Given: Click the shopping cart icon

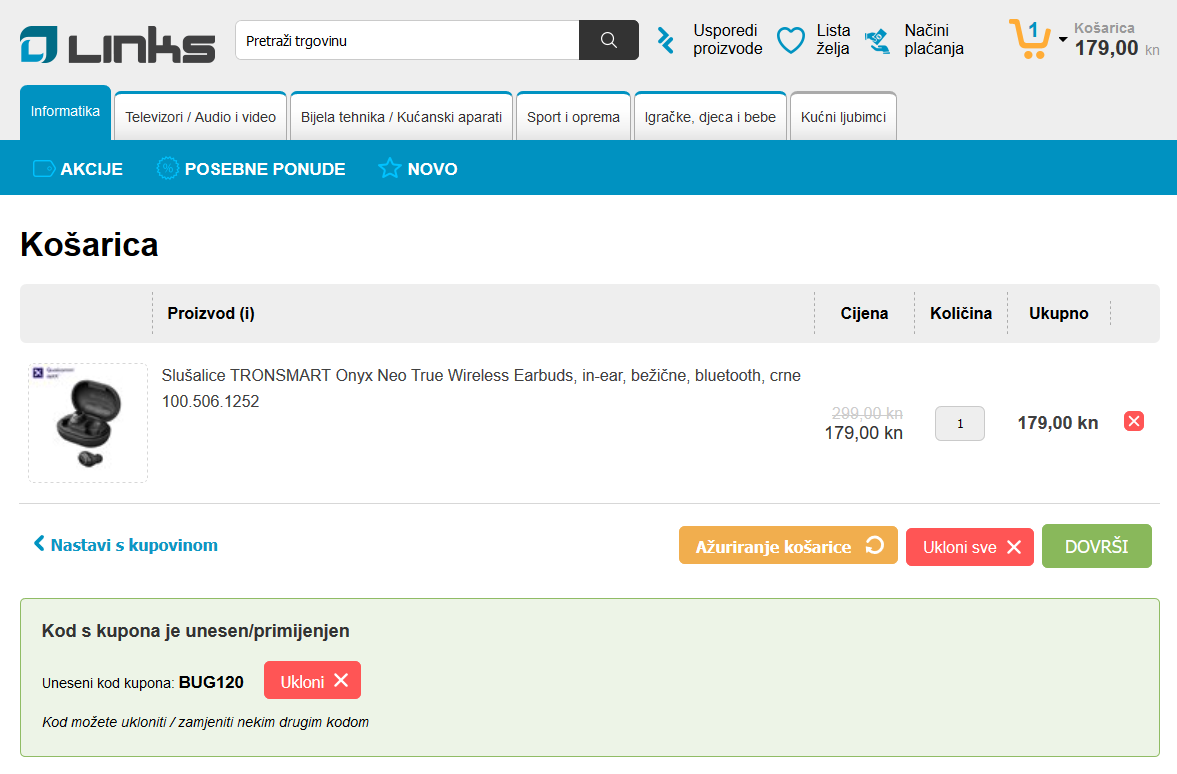Looking at the screenshot, I should (1028, 40).
